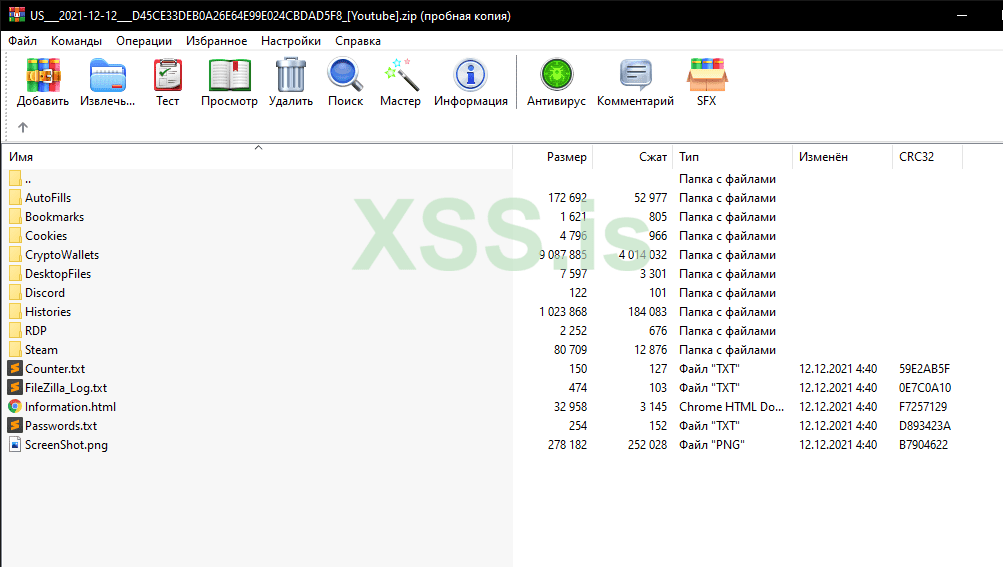Sort by the CRC32 column header
This screenshot has width=1003, height=567.
(x=928, y=157)
